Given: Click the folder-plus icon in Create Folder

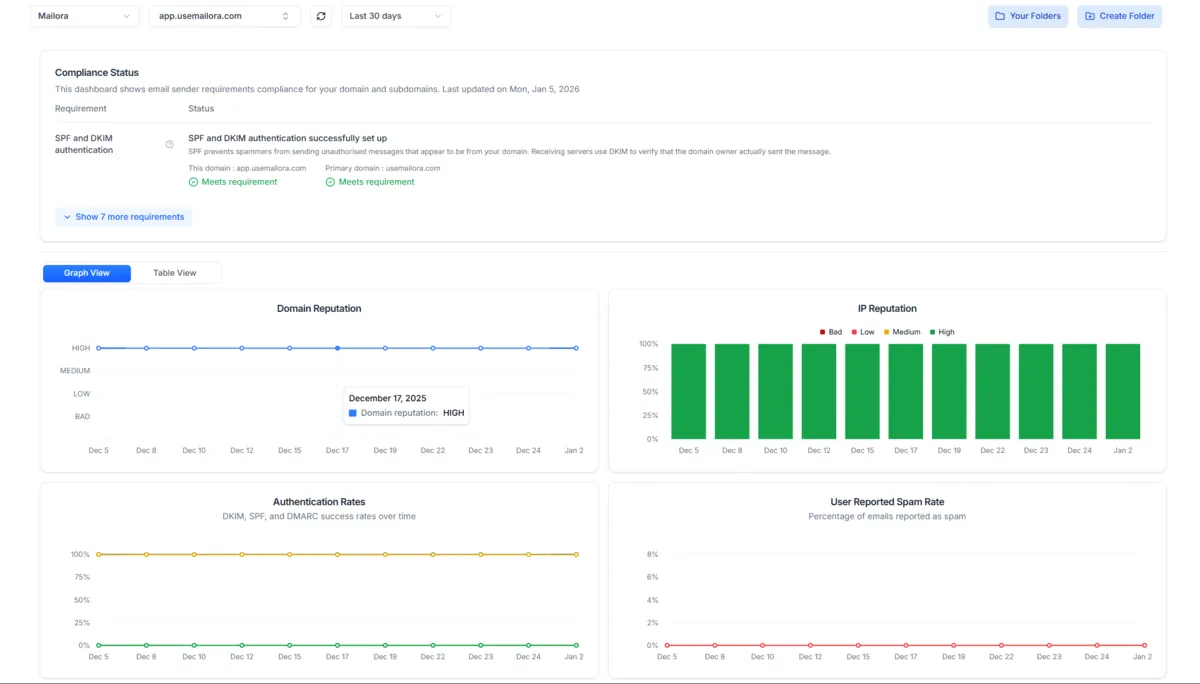Looking at the screenshot, I should pyautogui.click(x=1089, y=16).
